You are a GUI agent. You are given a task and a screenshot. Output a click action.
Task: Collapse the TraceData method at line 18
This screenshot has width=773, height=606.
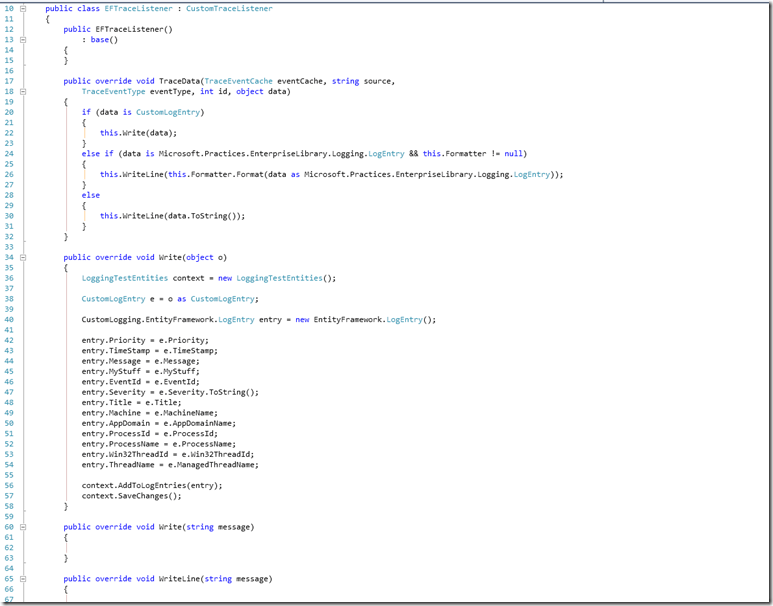point(23,91)
